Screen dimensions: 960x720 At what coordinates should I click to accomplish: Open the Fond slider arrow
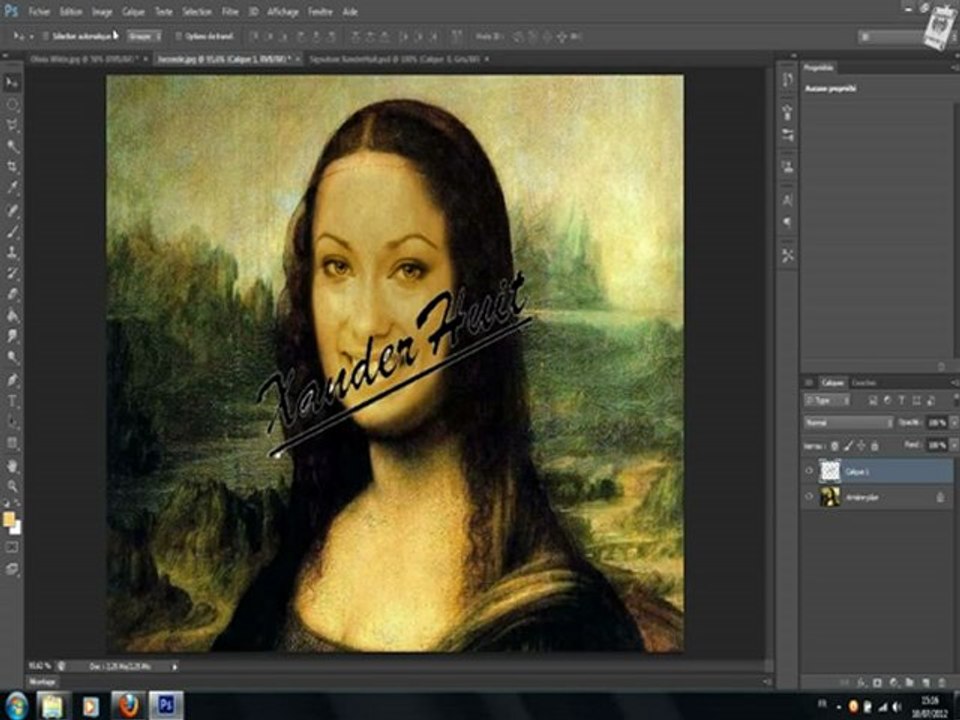coord(953,445)
